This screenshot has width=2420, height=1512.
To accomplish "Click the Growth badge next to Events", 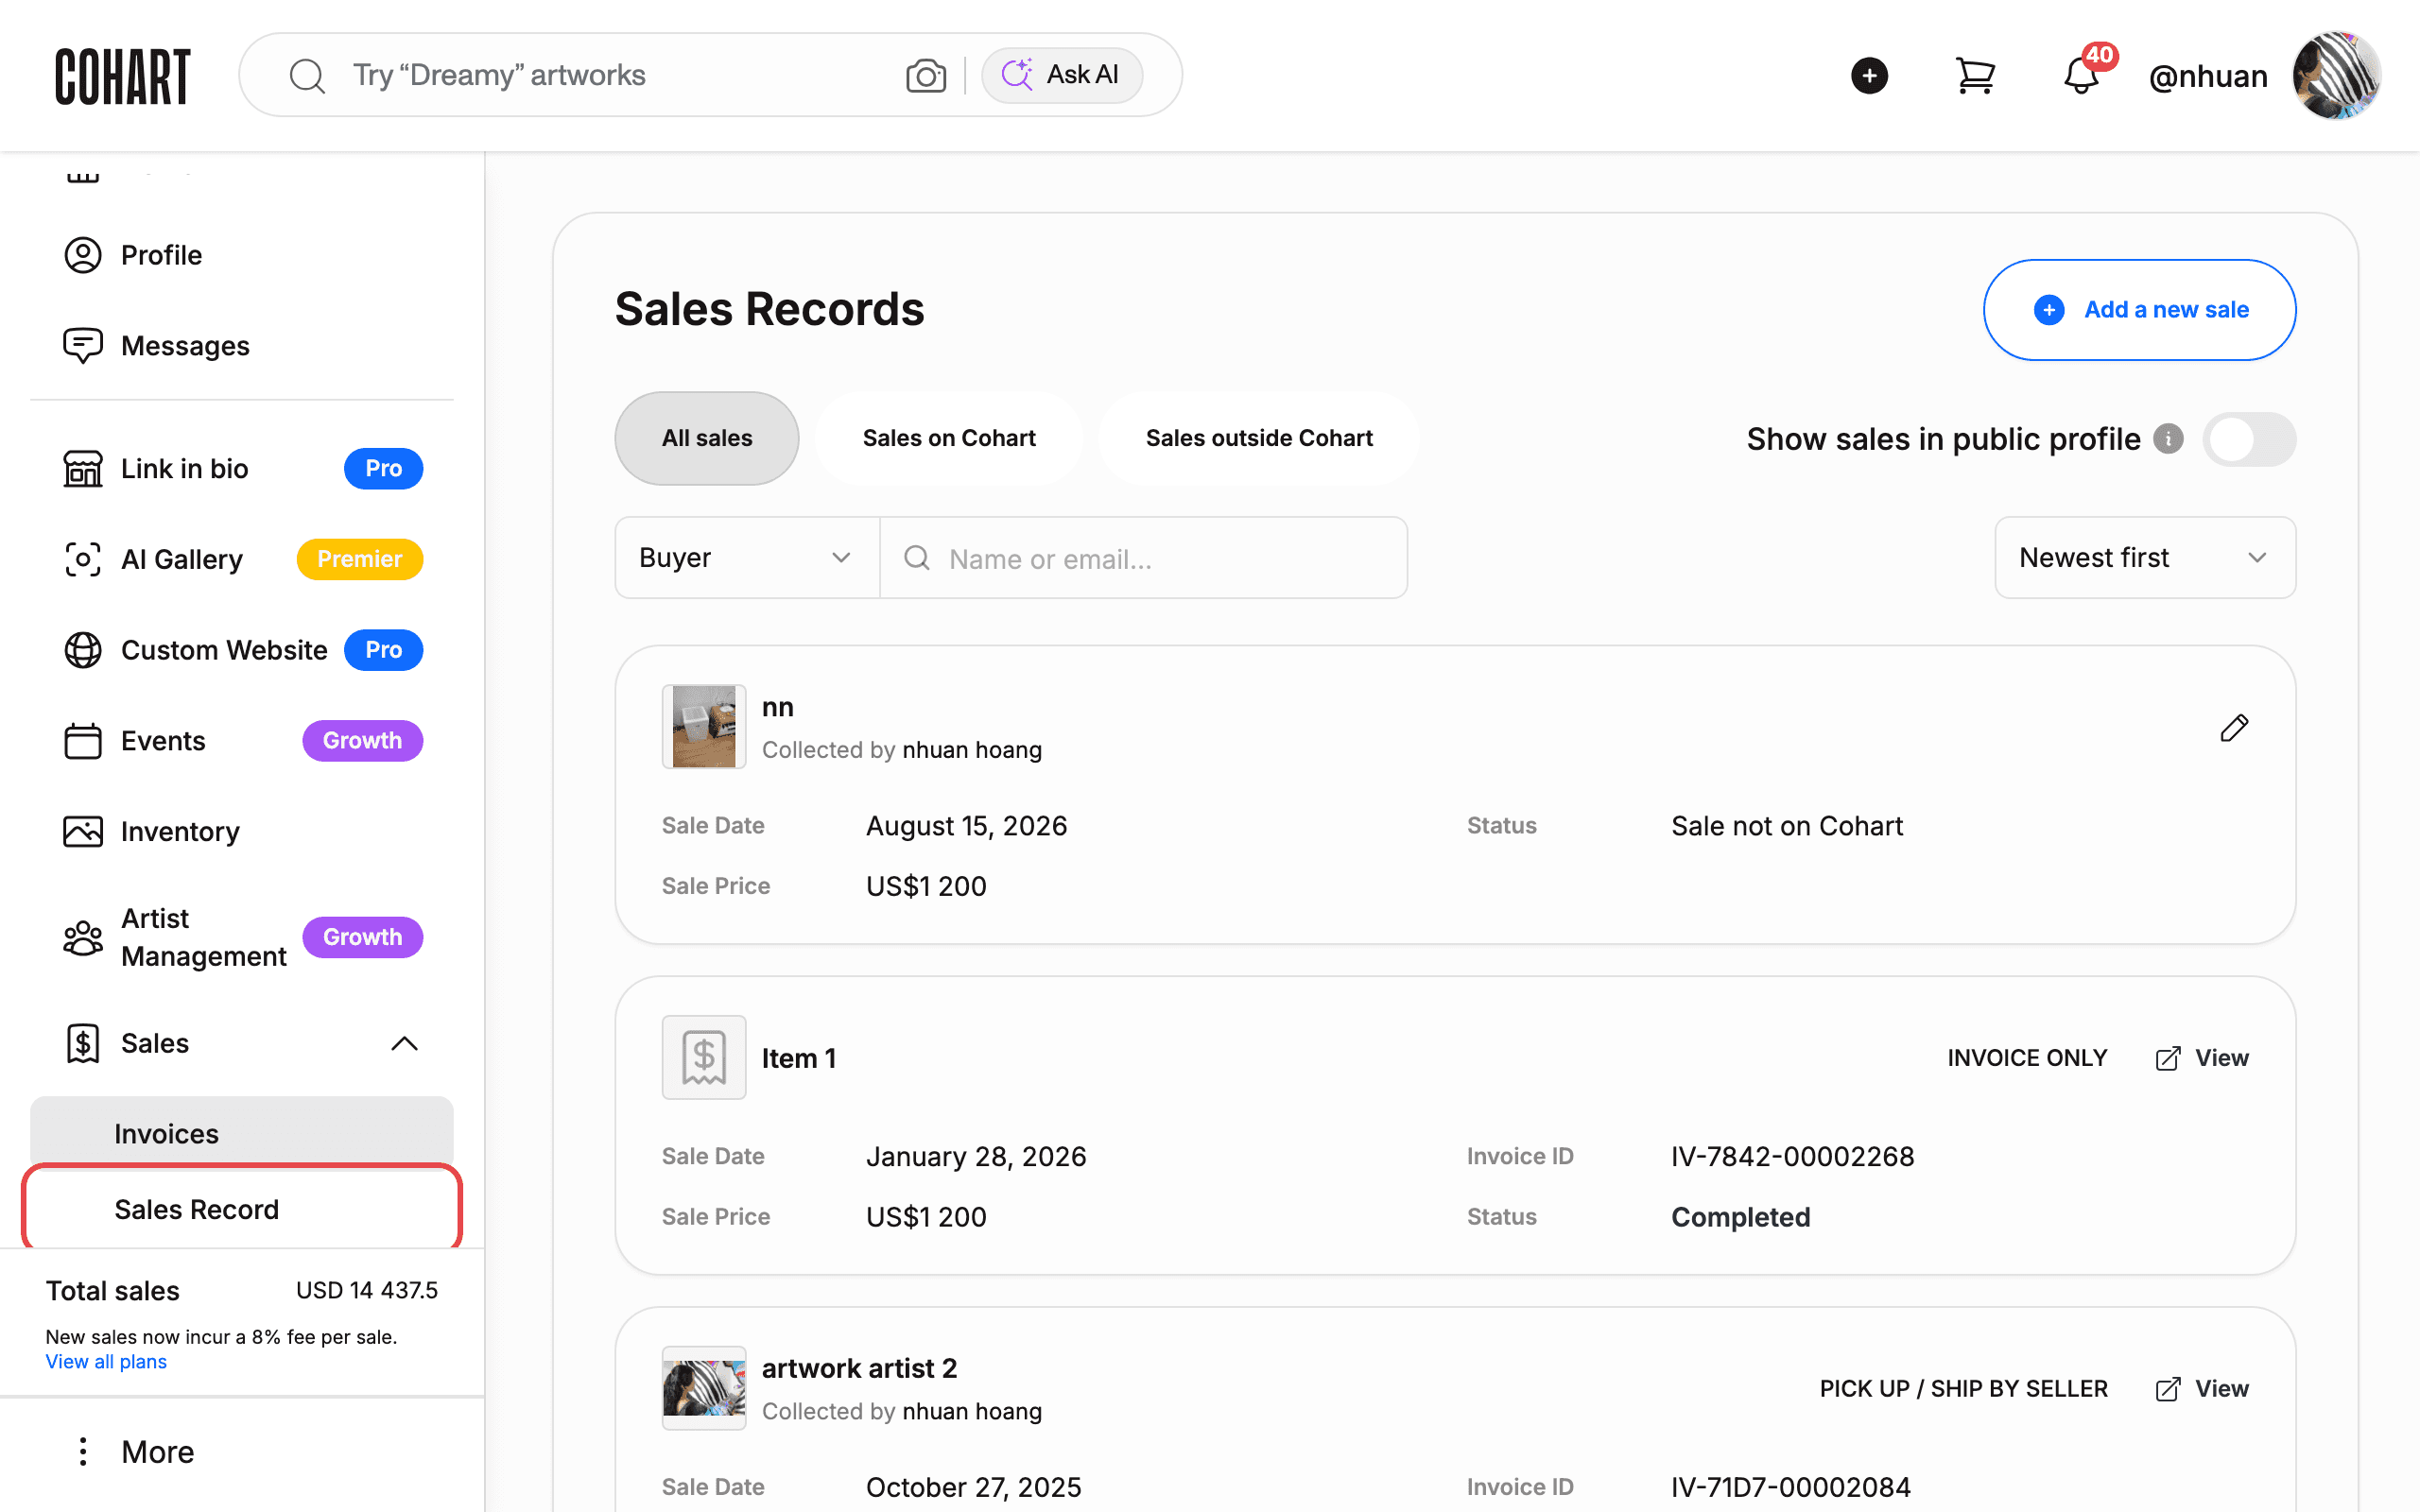I will tap(363, 741).
